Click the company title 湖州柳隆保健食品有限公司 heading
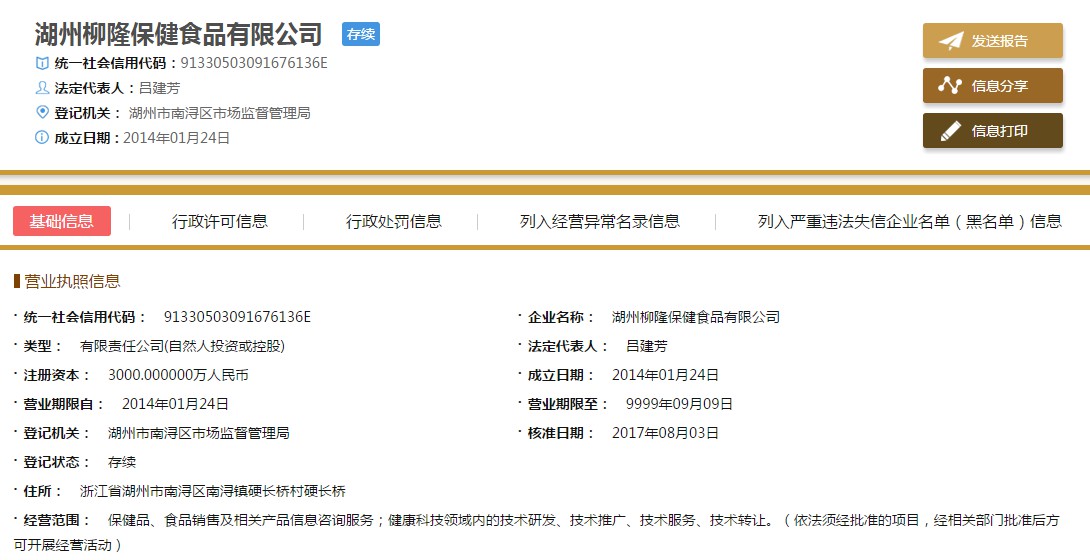 pyautogui.click(x=179, y=34)
